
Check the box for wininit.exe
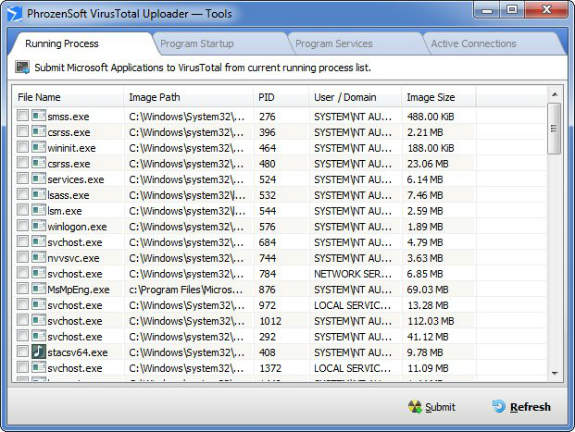click(22, 147)
